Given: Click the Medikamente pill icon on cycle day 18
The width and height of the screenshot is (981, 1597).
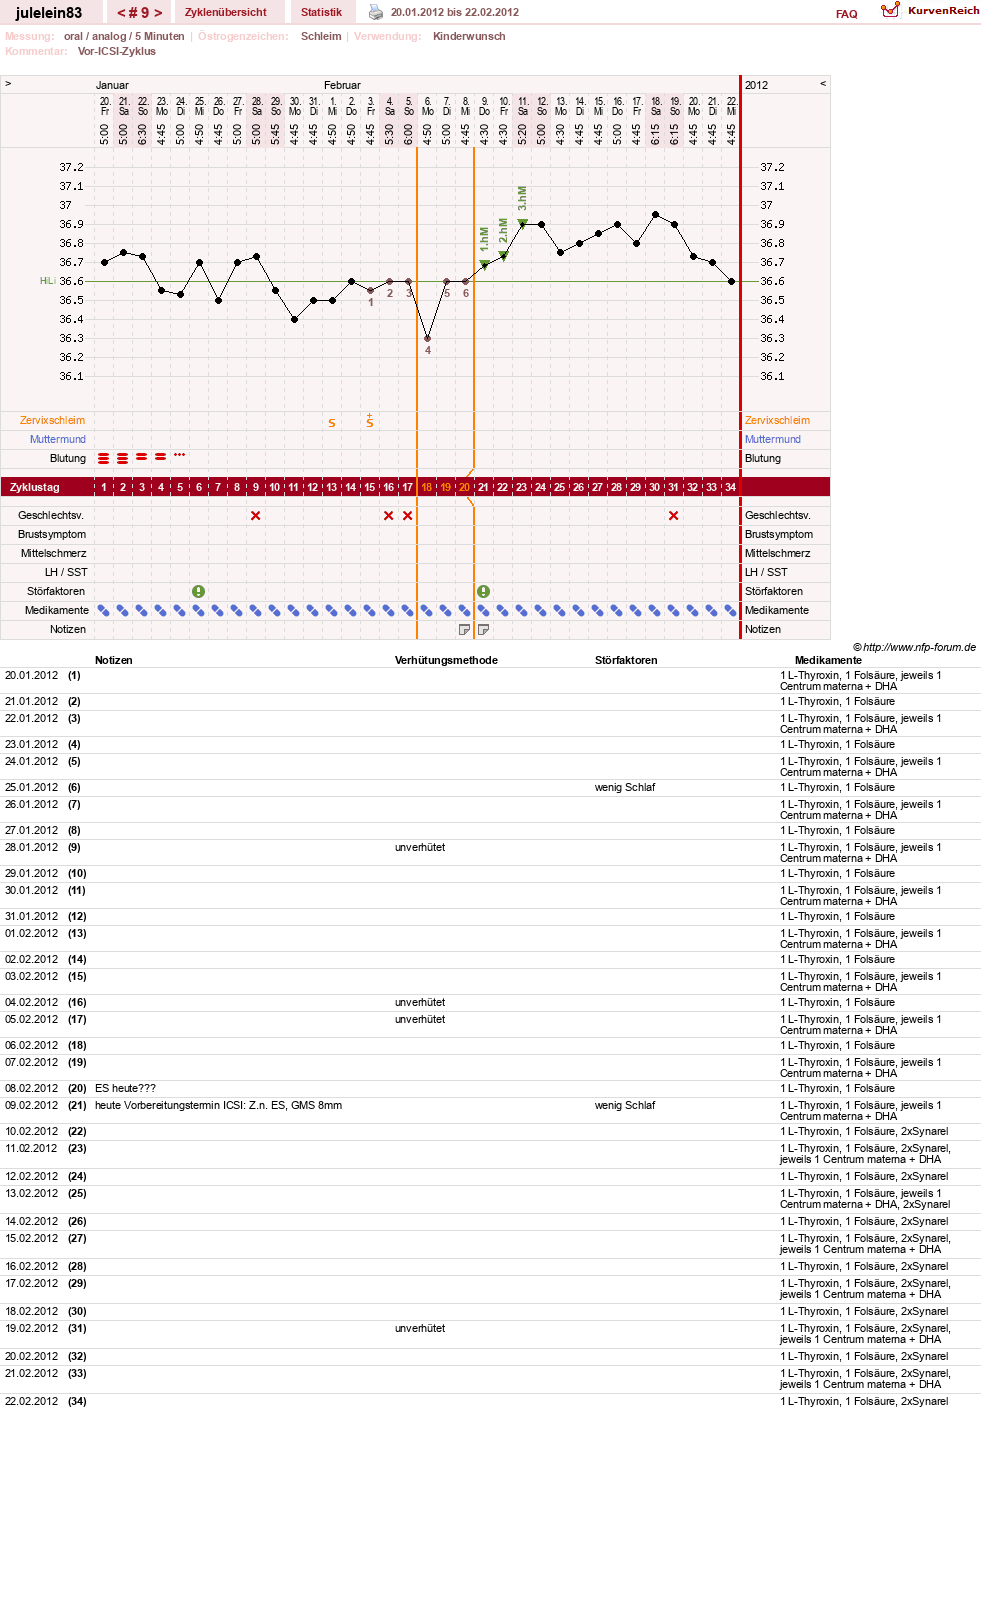Looking at the screenshot, I should 427,611.
